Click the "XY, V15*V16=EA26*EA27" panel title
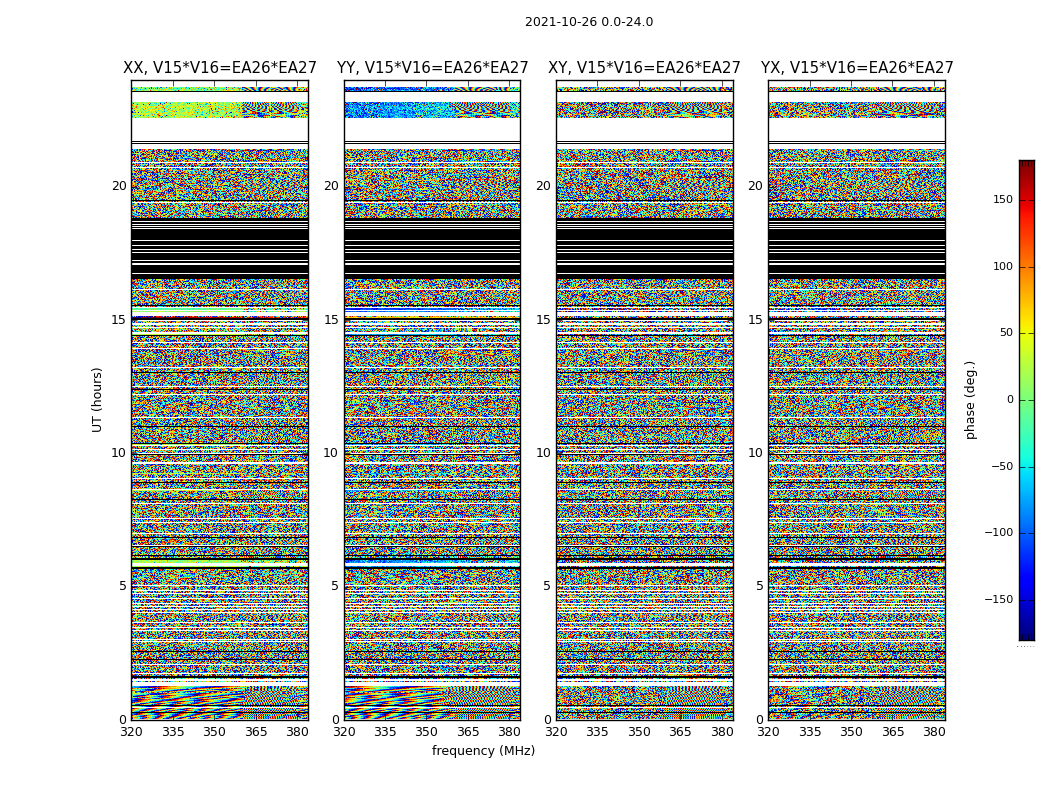The image size is (1050, 800). [x=644, y=68]
